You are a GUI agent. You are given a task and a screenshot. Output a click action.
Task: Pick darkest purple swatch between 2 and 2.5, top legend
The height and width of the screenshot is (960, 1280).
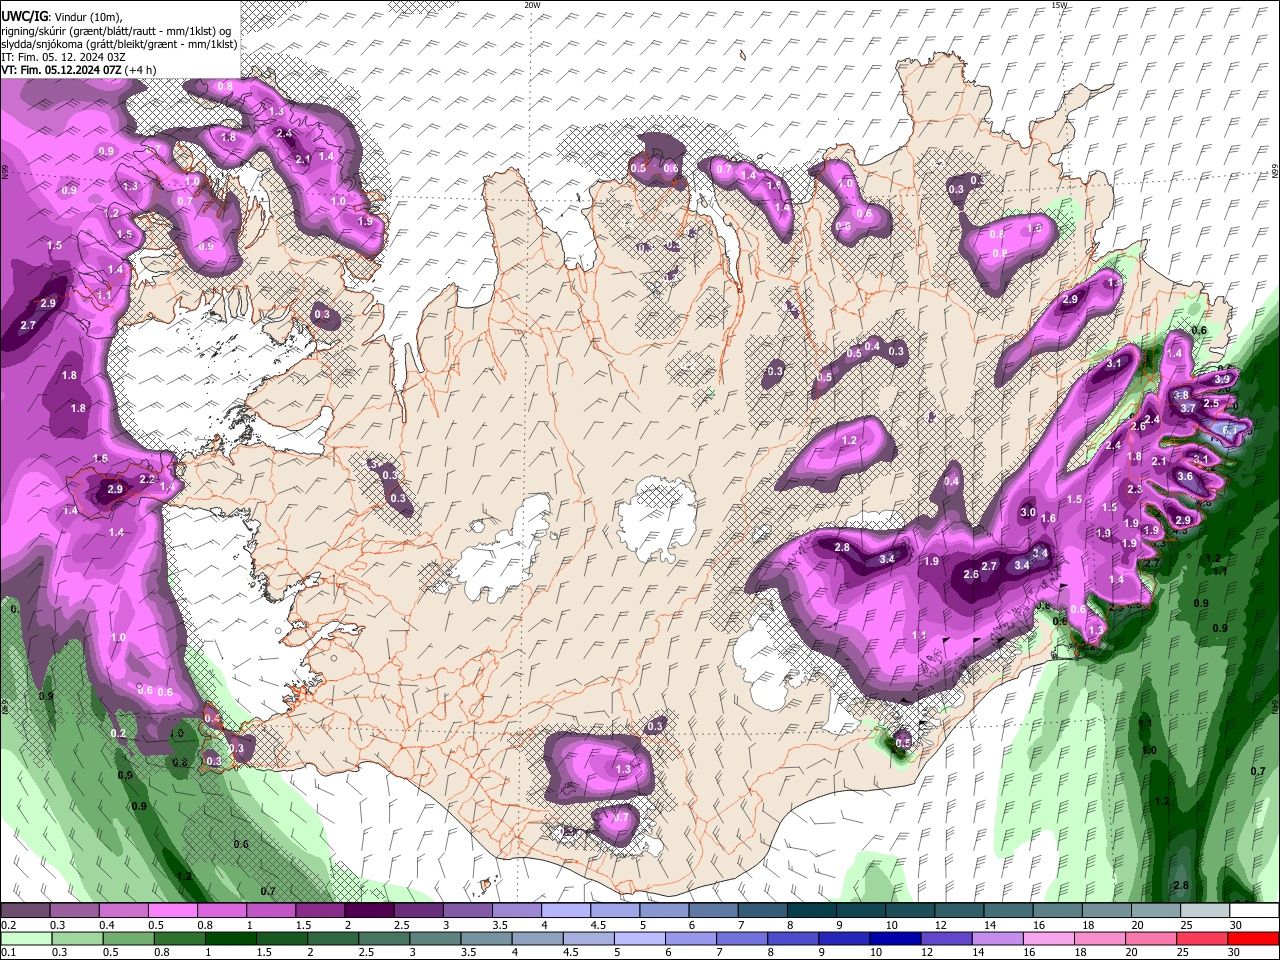(x=369, y=911)
